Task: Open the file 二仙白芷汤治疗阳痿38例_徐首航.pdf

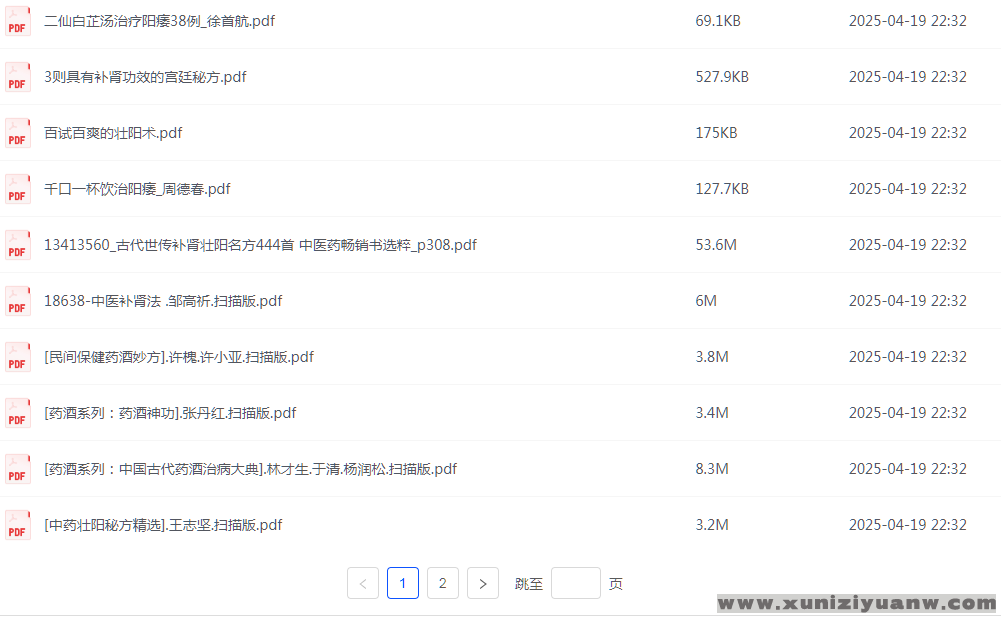Action: point(159,21)
